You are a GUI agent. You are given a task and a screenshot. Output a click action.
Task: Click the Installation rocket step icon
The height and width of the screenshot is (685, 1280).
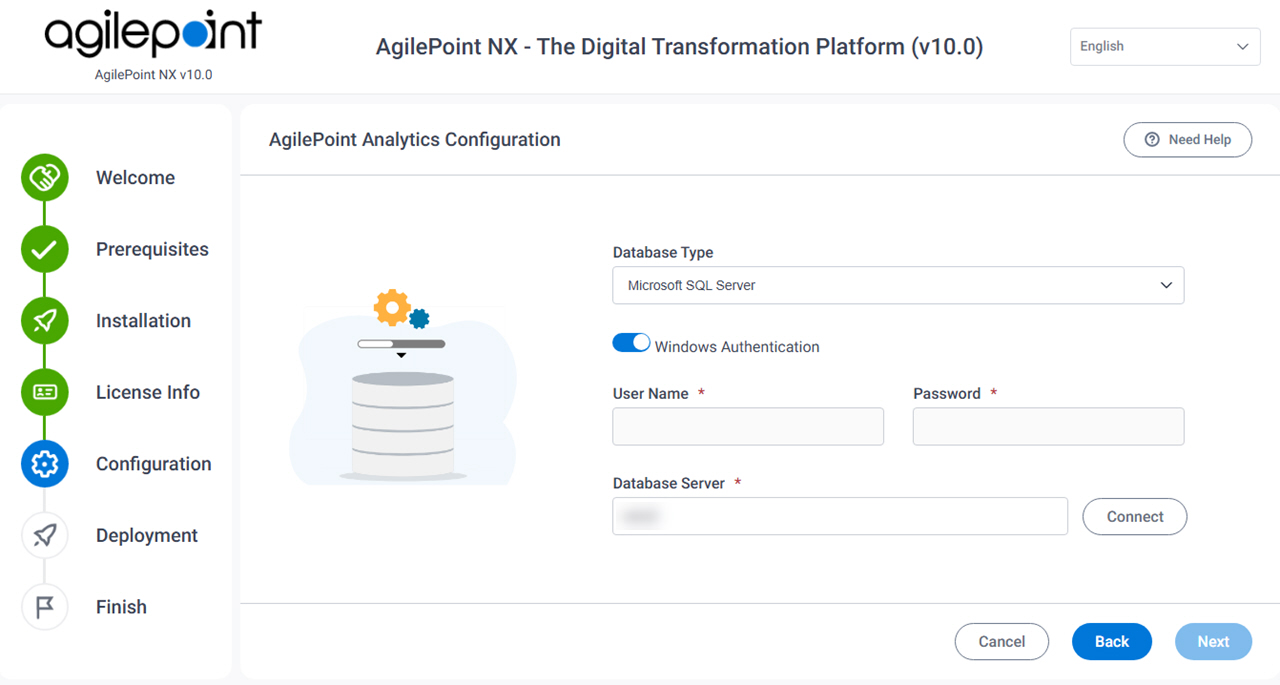coord(45,321)
